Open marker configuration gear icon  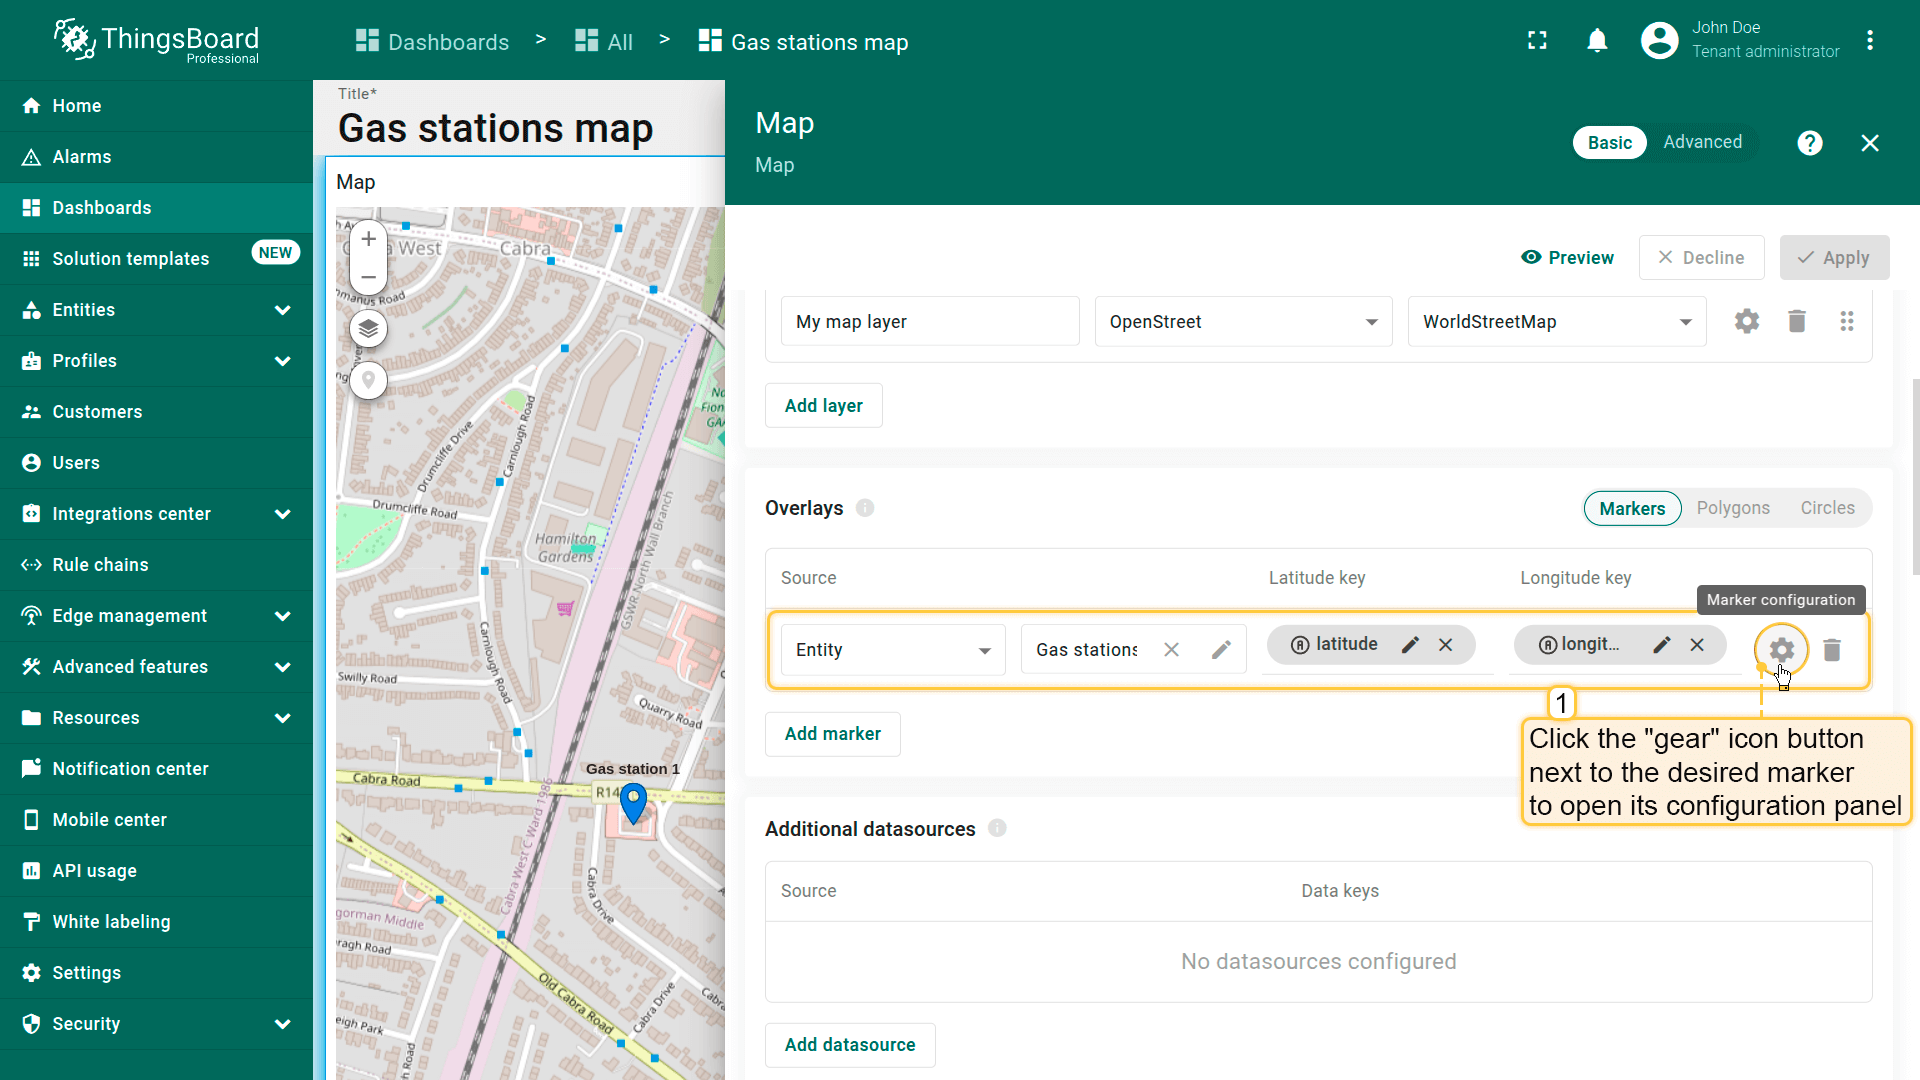tap(1781, 649)
